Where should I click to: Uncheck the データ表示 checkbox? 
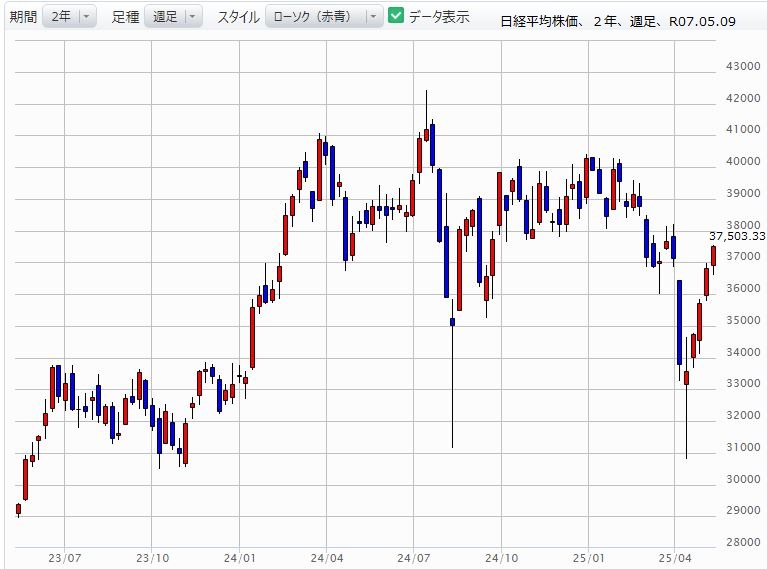tap(395, 16)
